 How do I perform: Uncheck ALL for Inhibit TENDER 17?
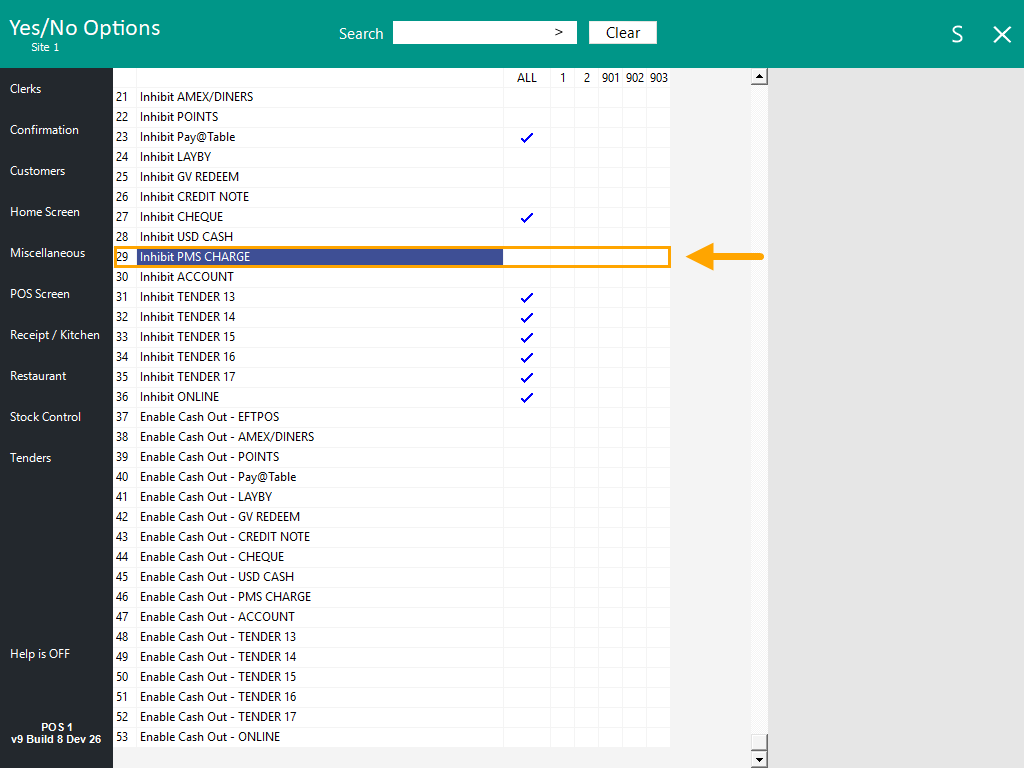pyautogui.click(x=526, y=377)
